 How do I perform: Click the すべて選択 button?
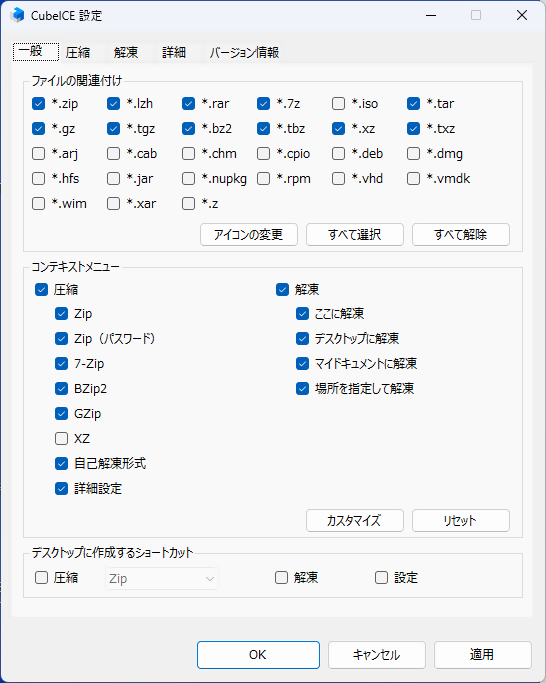(355, 235)
